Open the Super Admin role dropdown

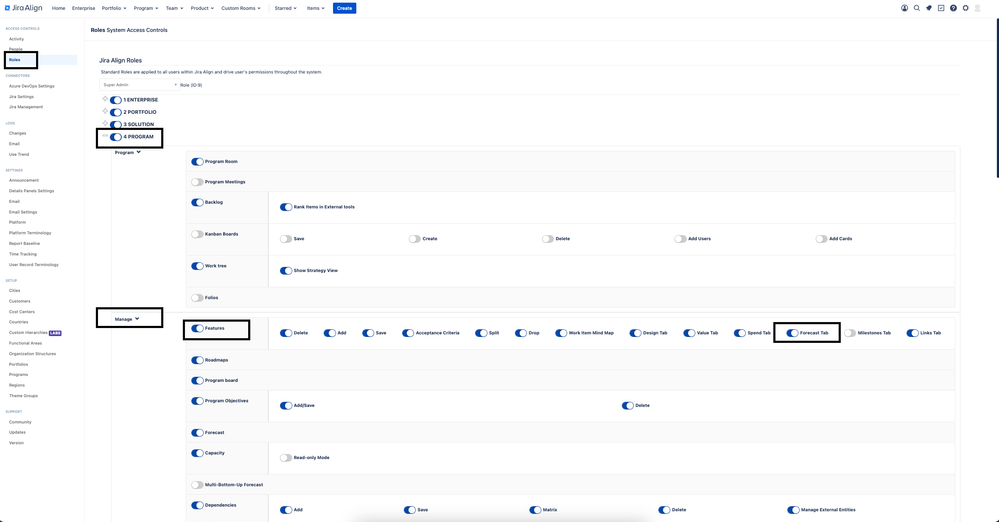coord(140,85)
